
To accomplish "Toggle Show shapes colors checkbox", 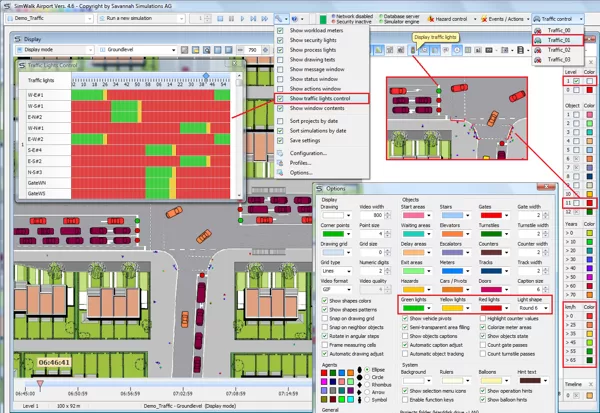I will pyautogui.click(x=324, y=301).
